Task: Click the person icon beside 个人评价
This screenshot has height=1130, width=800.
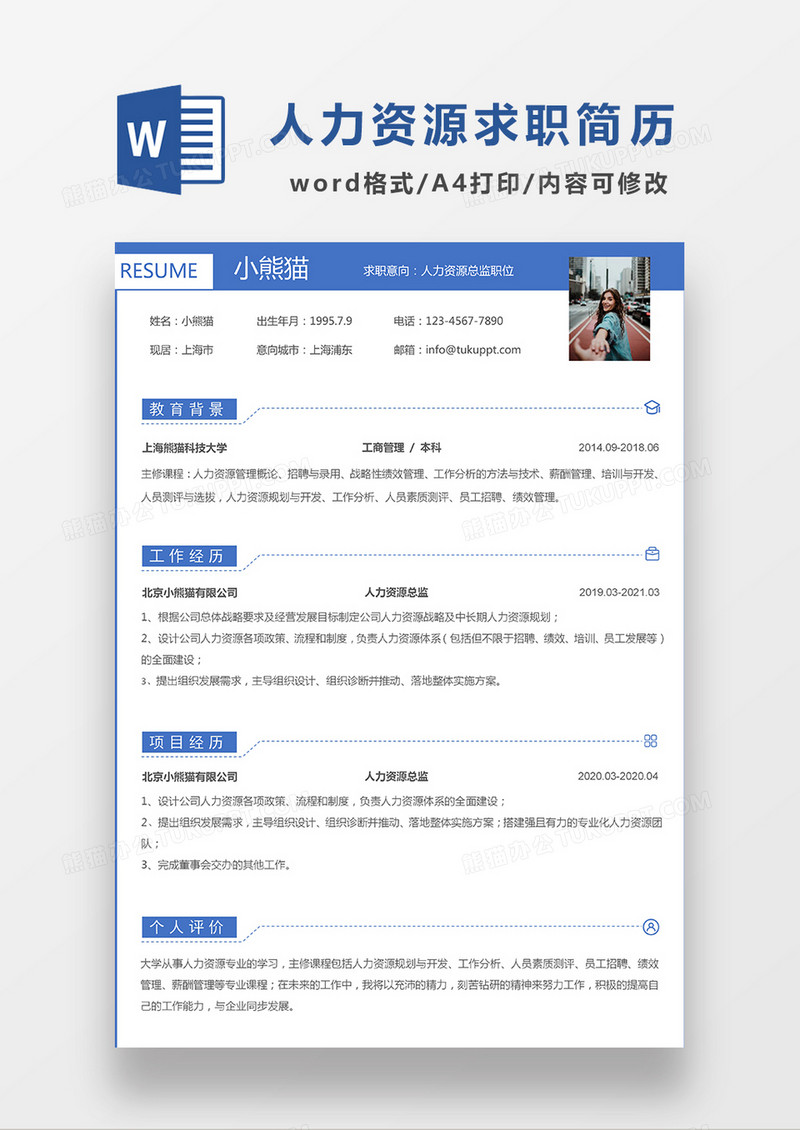Action: 651,927
